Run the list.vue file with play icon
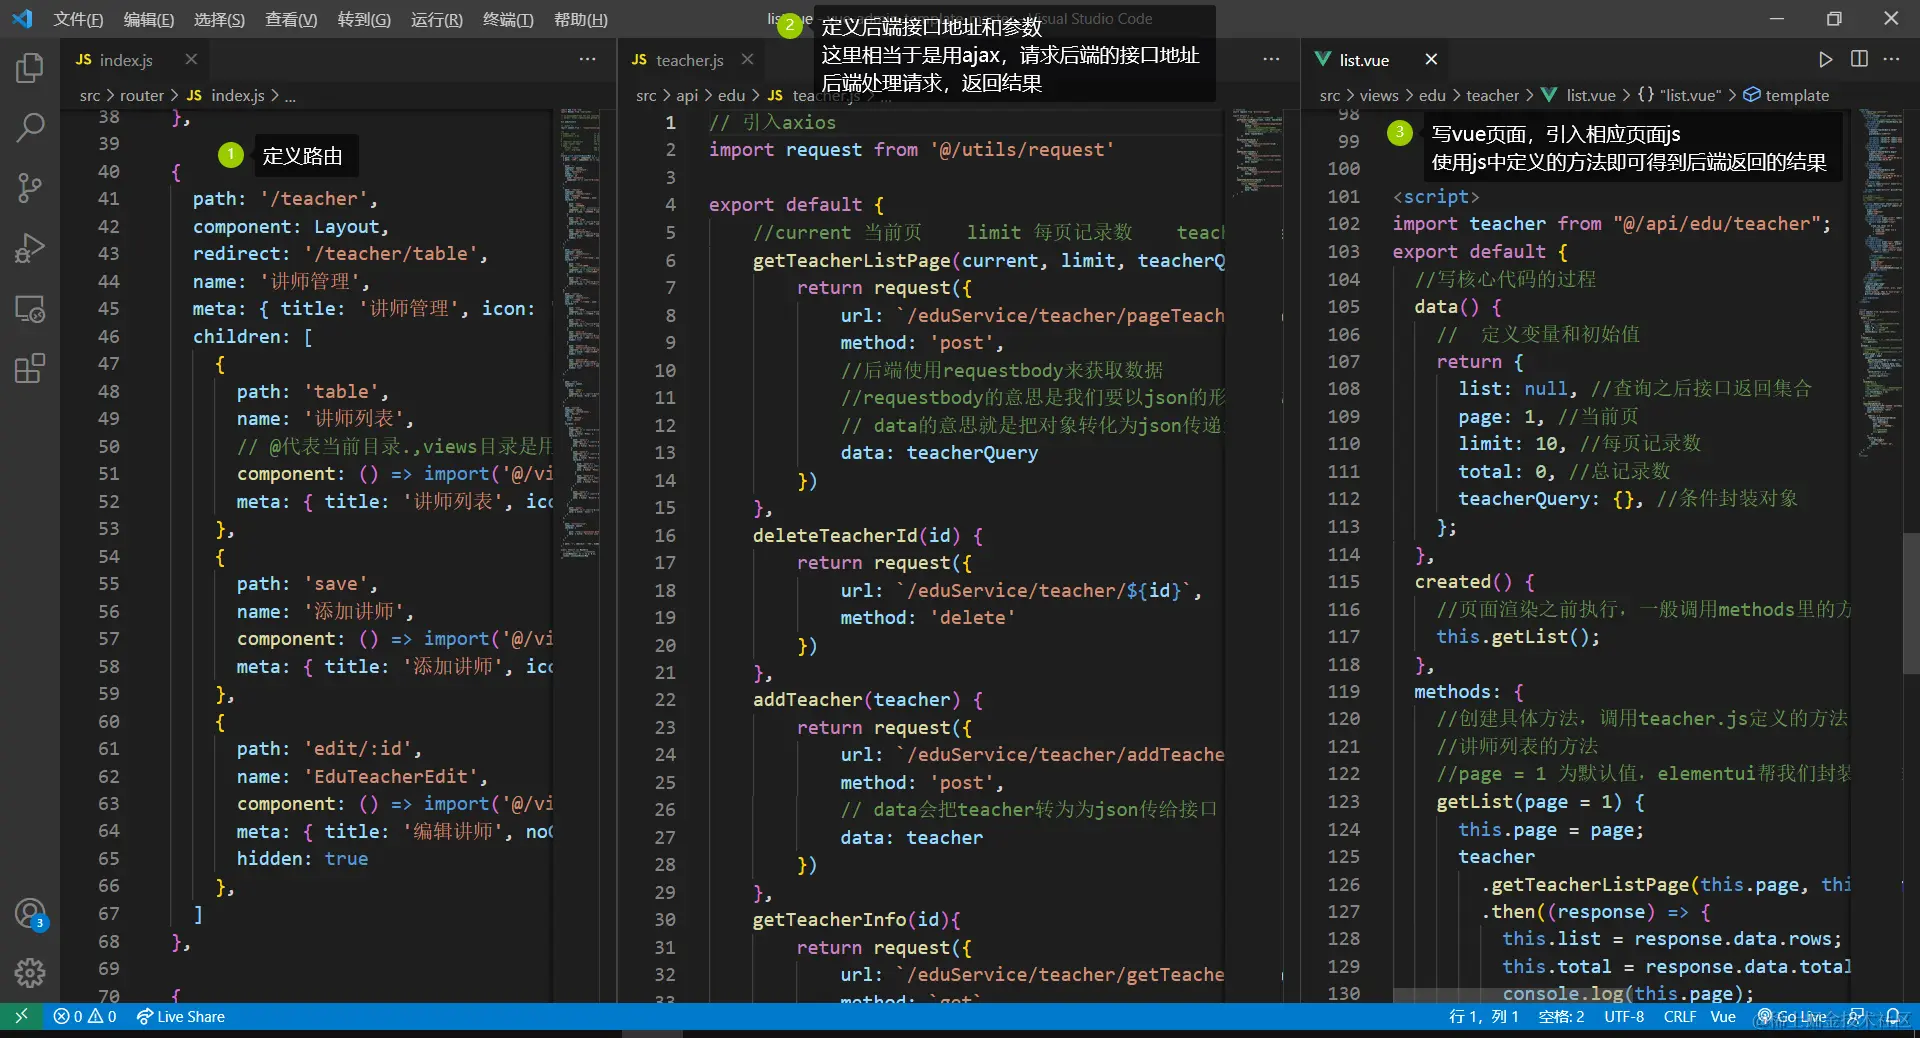The height and width of the screenshot is (1038, 1920). [1825, 60]
